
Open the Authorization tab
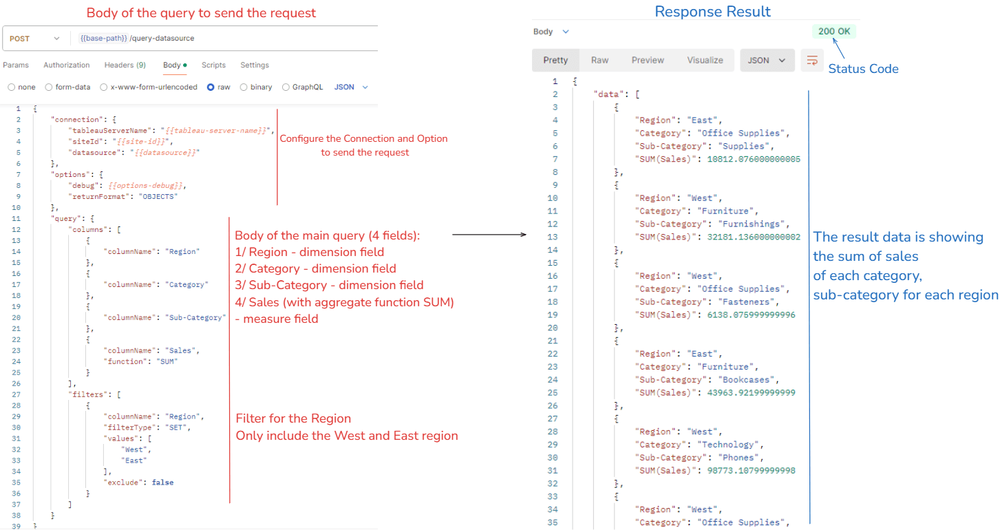pyautogui.click(x=66, y=65)
